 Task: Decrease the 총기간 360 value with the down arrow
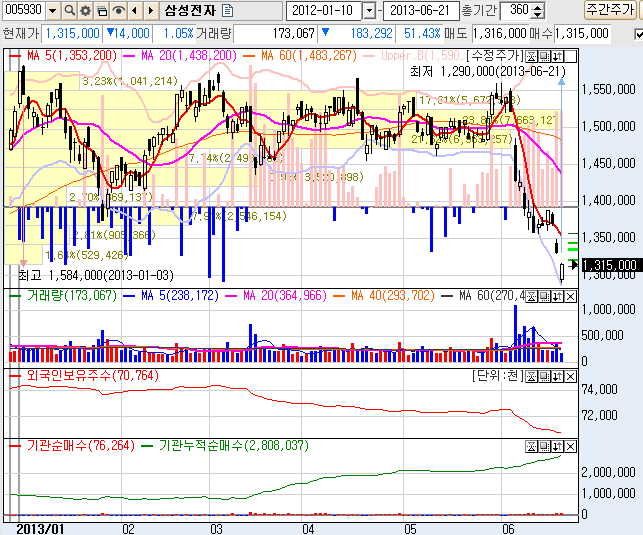(x=537, y=14)
